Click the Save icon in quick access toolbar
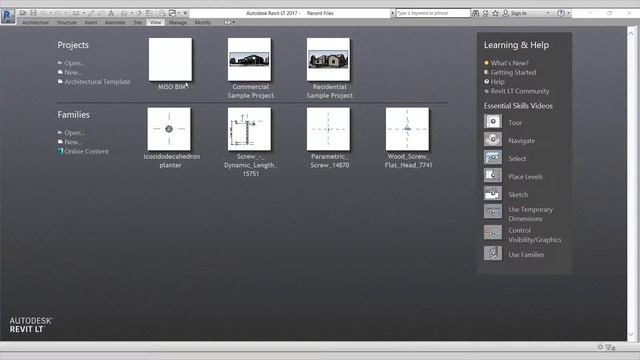The height and width of the screenshot is (360, 640). click(33, 13)
